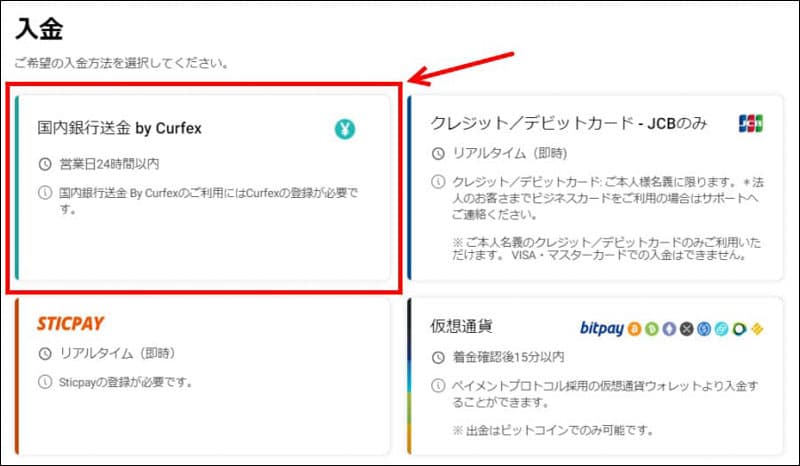800x466 pixels.
Task: Click the info icon in the STICPAY card
Action: 43,381
